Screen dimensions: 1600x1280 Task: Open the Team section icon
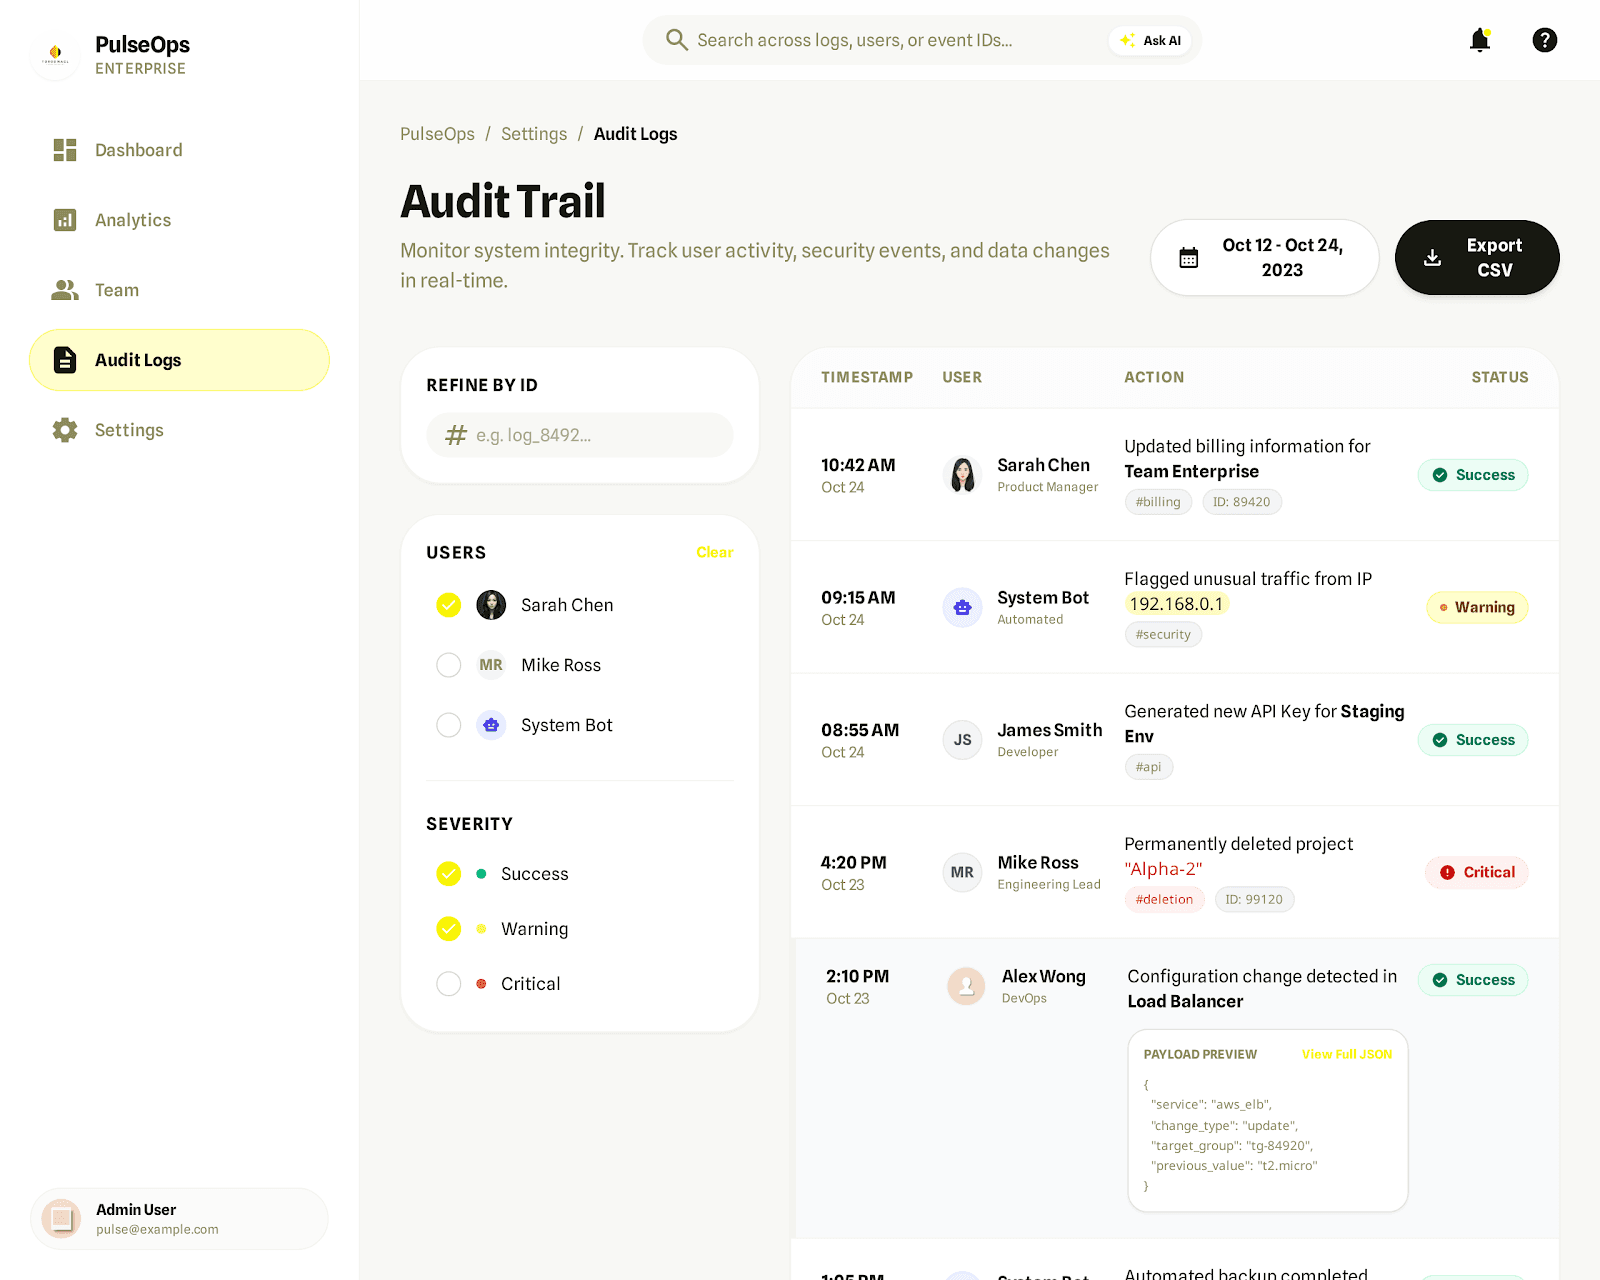point(64,290)
